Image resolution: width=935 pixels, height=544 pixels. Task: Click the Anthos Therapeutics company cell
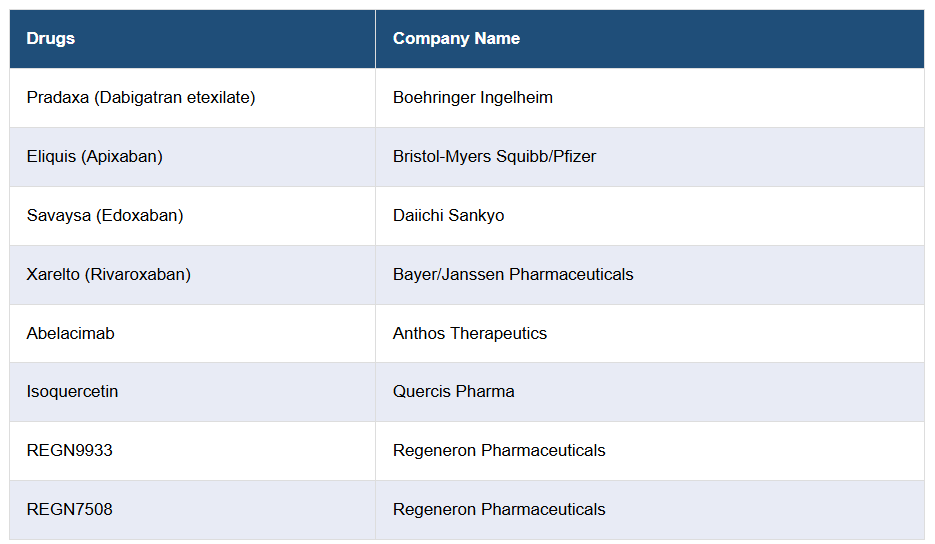tap(470, 334)
